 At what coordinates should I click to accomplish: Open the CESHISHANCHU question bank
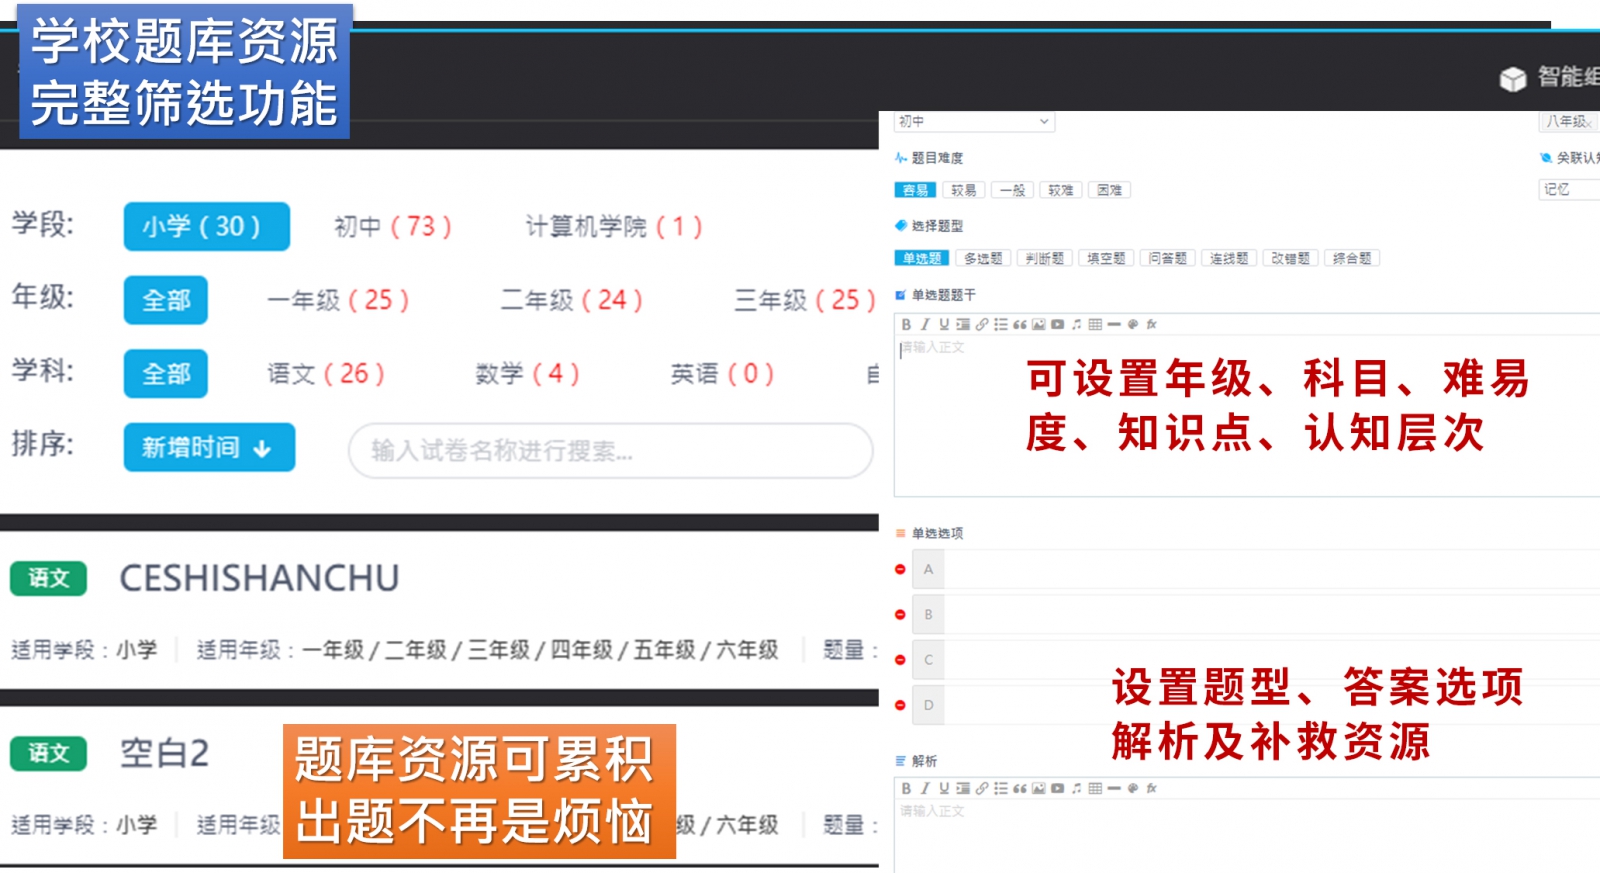click(259, 578)
